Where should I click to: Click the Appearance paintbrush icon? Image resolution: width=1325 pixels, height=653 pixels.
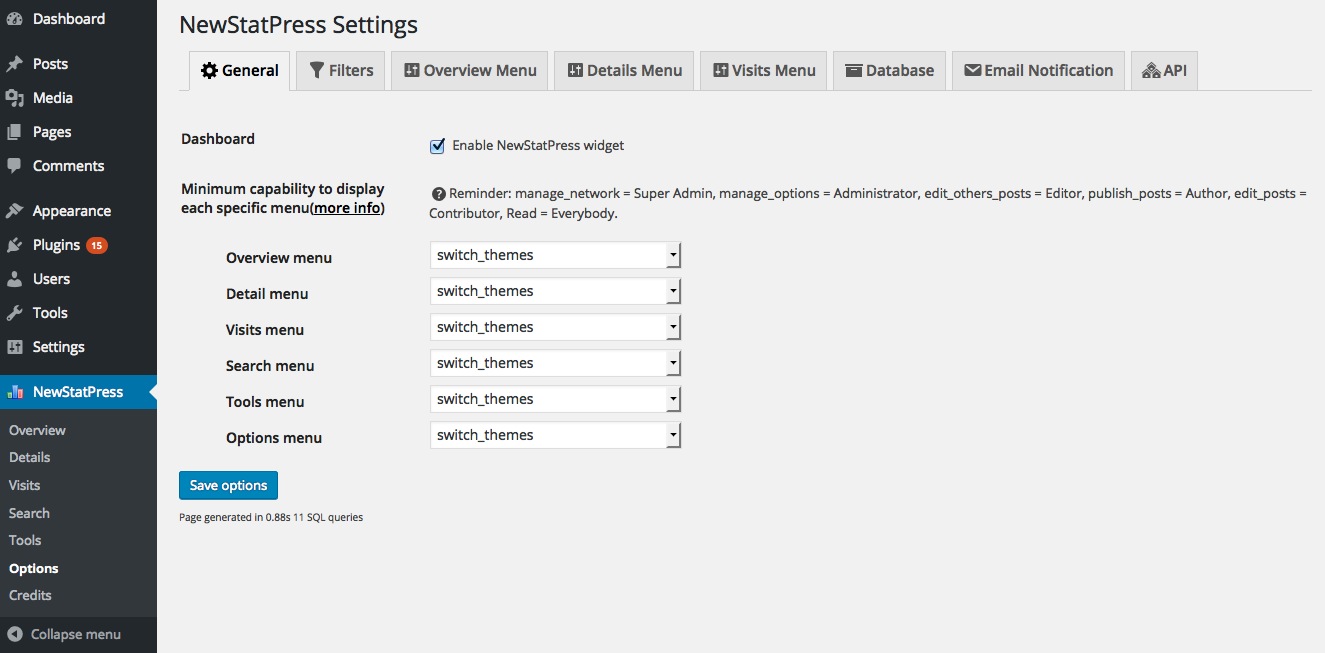(14, 211)
